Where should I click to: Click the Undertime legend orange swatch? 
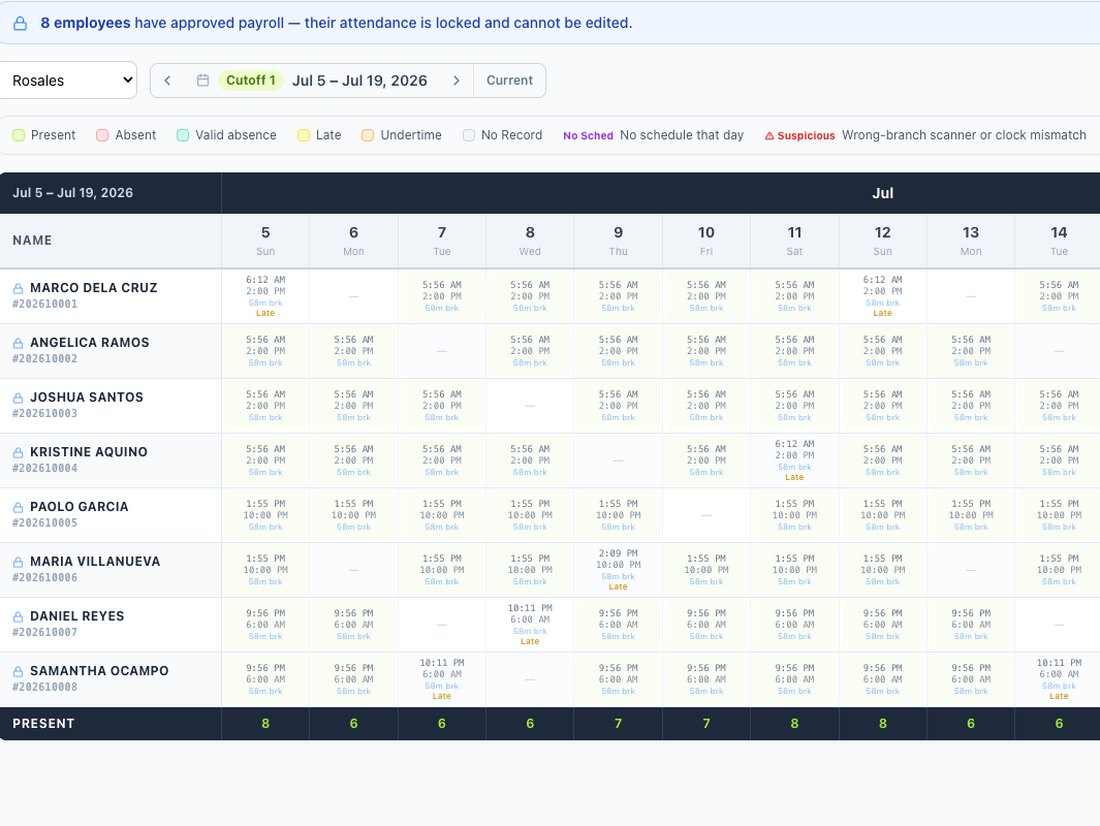[x=368, y=135]
